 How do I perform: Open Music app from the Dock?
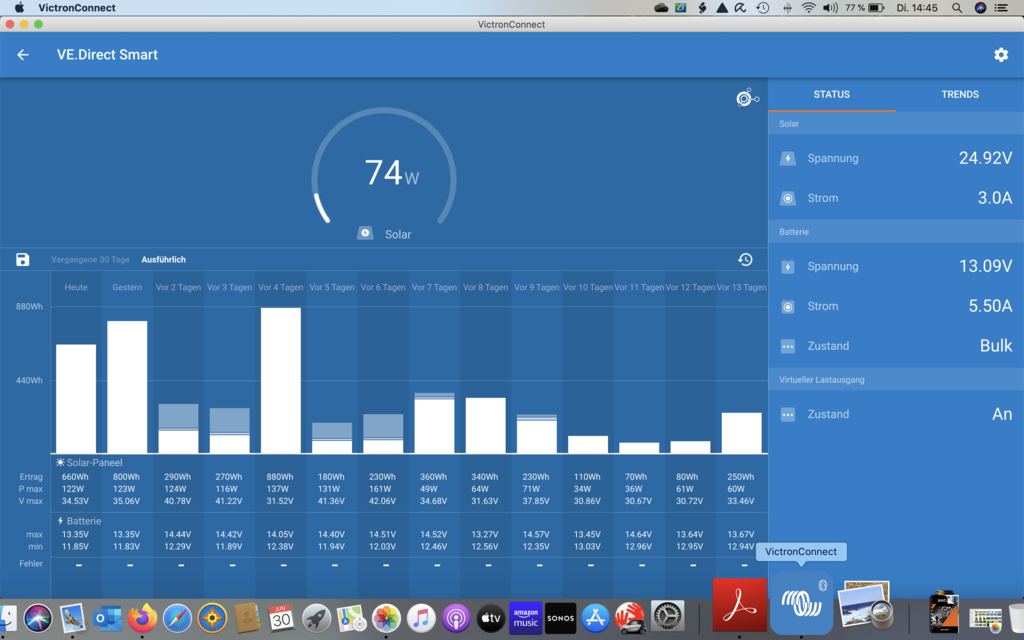(421, 618)
